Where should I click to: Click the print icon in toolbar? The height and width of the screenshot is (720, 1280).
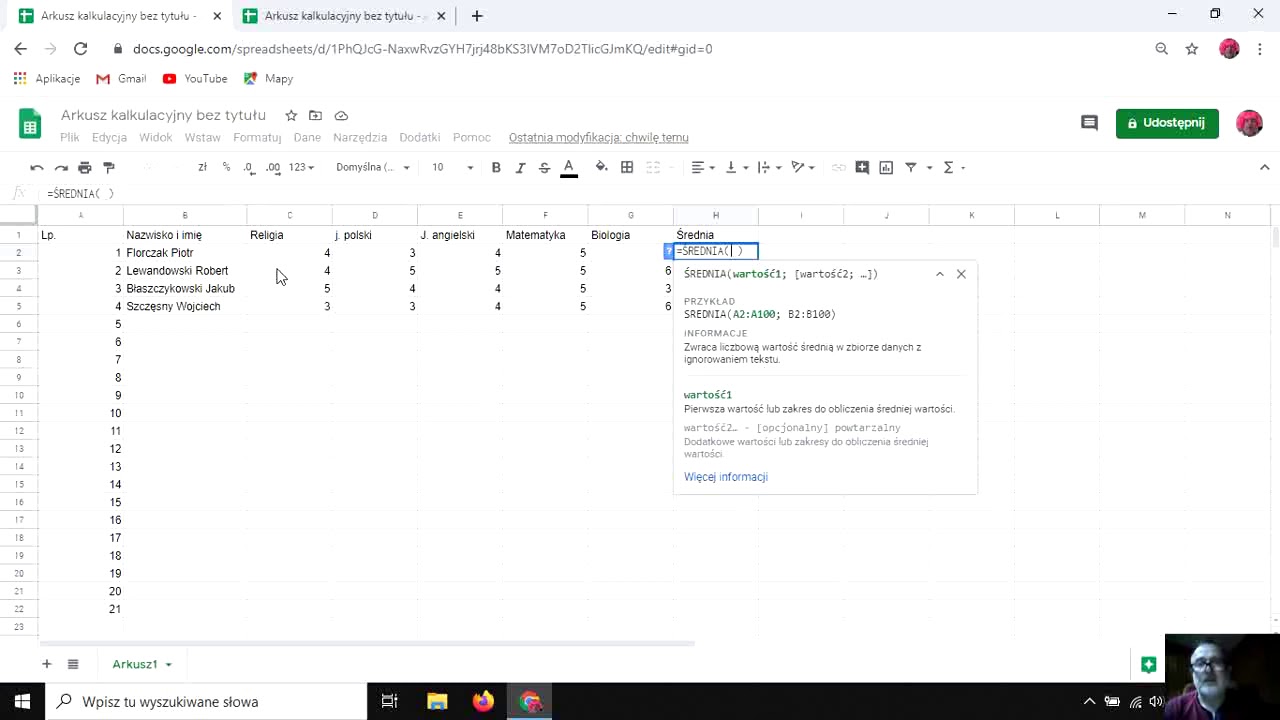tap(85, 167)
